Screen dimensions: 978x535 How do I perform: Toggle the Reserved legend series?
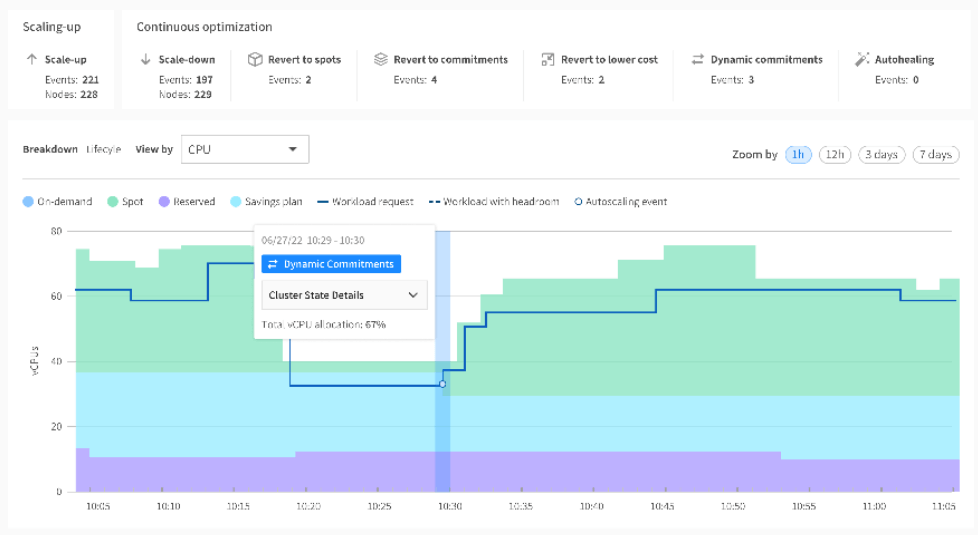coord(186,201)
